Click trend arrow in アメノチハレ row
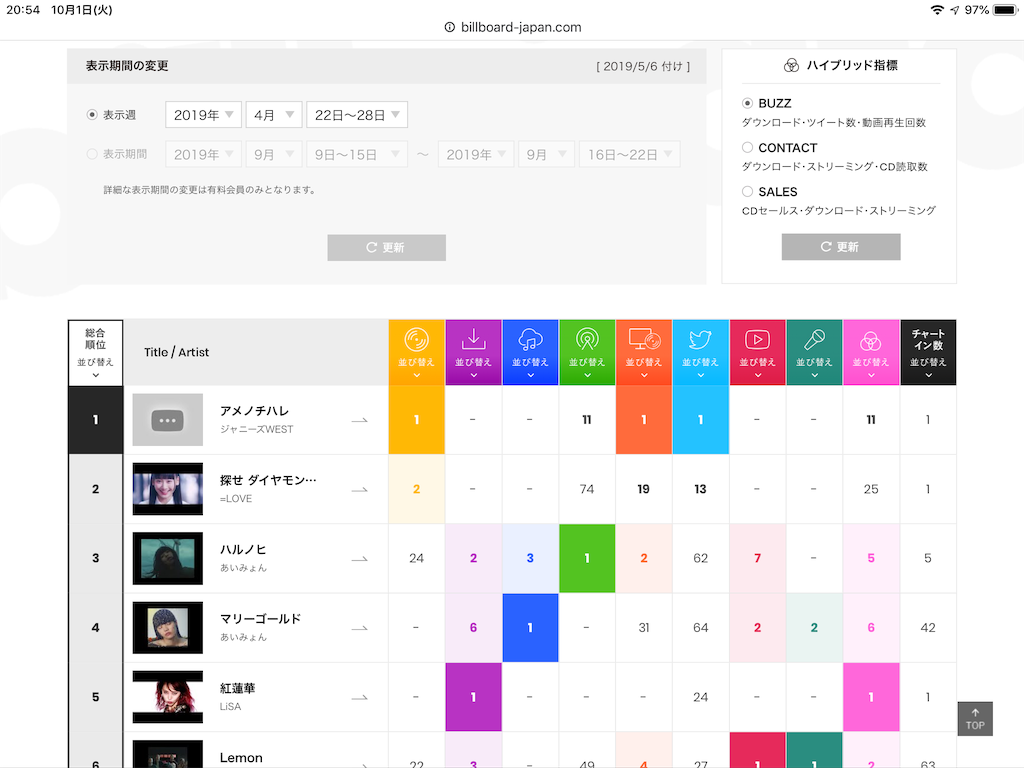Screen dimensions: 1024x768 click(x=359, y=421)
